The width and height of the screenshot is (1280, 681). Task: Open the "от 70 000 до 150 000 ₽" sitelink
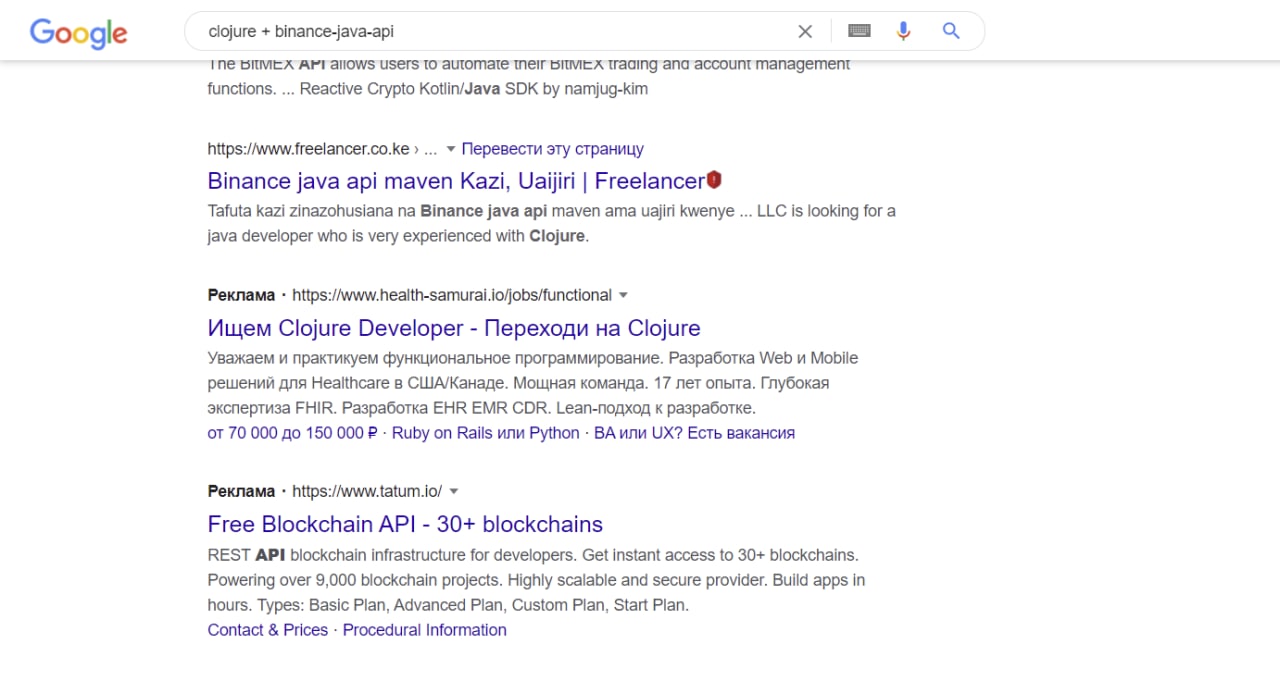(x=292, y=433)
